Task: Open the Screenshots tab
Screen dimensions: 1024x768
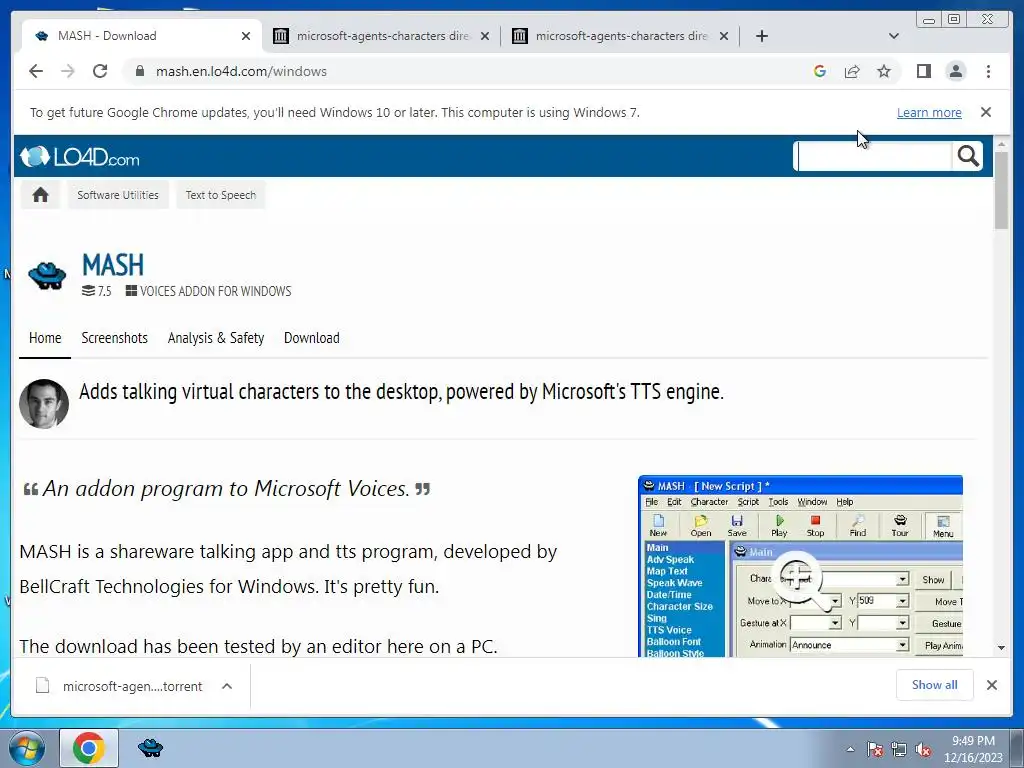Action: tap(114, 338)
